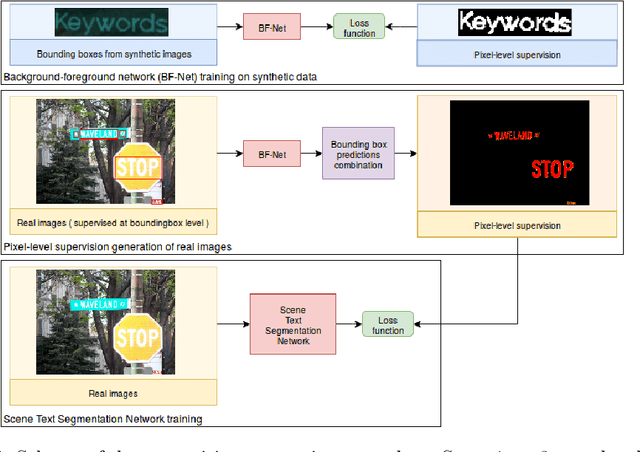Viewport: 640px width, 452px height.
Task: Click the Bounding box predictions combination box
Action: pos(358,152)
